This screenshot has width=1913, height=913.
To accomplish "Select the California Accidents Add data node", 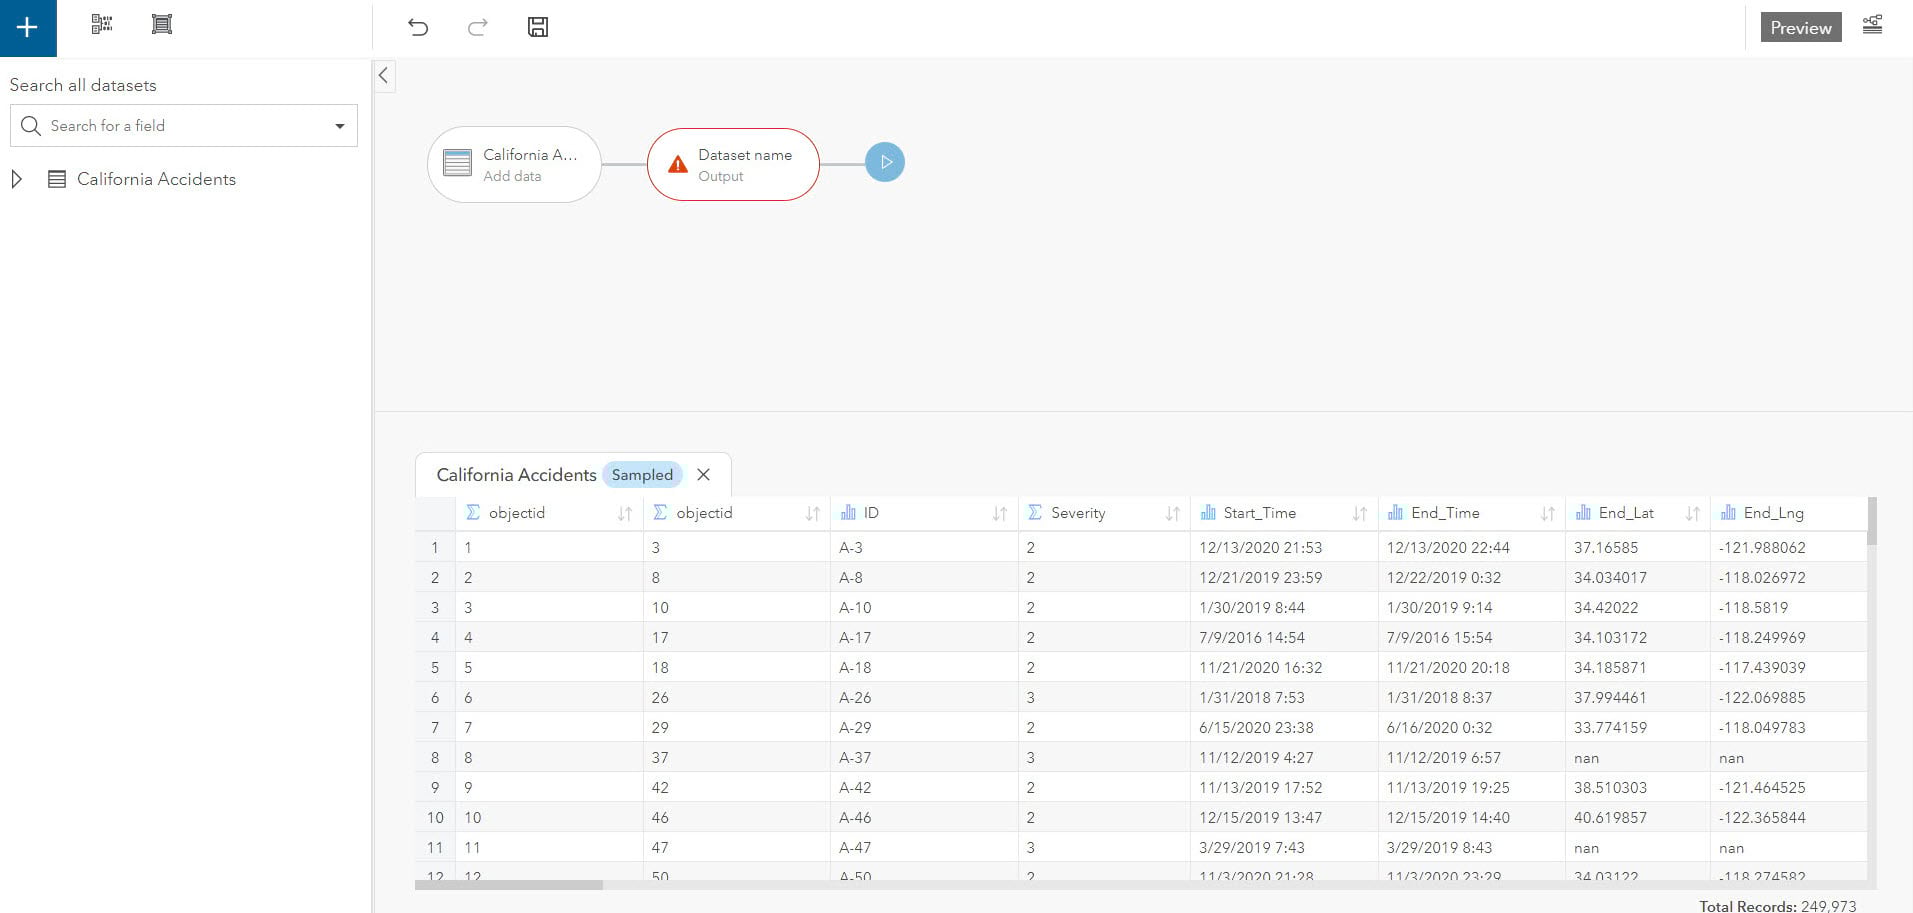I will (x=514, y=164).
